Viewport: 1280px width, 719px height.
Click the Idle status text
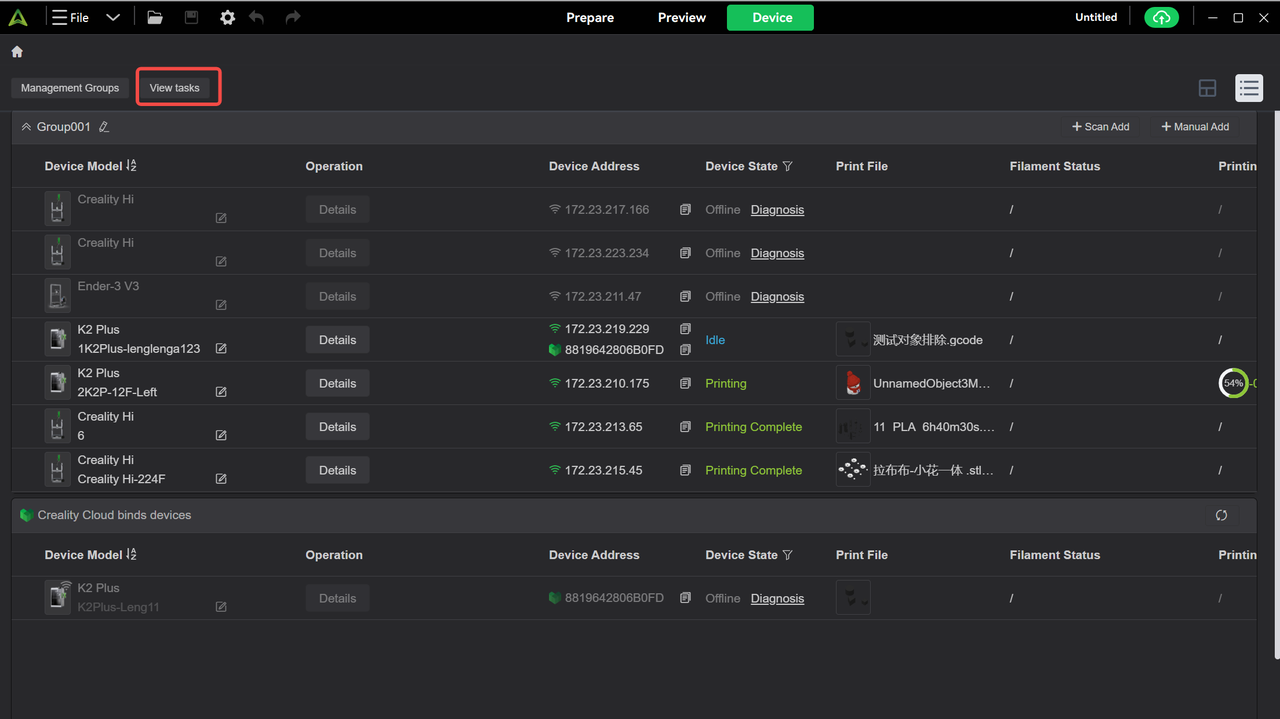tap(715, 340)
